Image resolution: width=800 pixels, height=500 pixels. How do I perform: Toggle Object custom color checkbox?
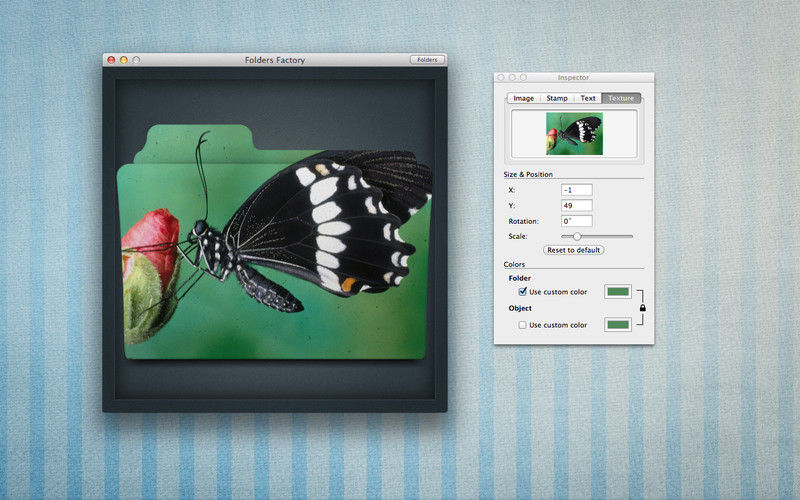[x=522, y=325]
